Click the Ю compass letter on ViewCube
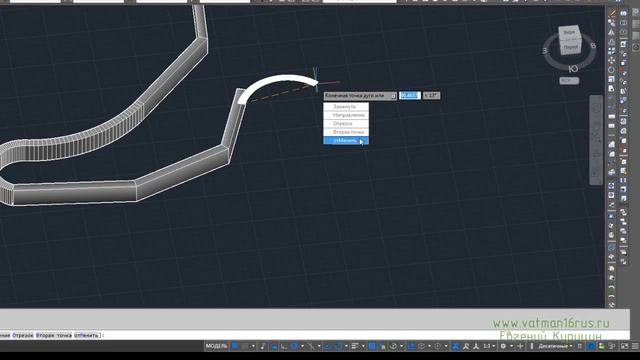Viewport: 640px width, 360px height. pos(573,69)
